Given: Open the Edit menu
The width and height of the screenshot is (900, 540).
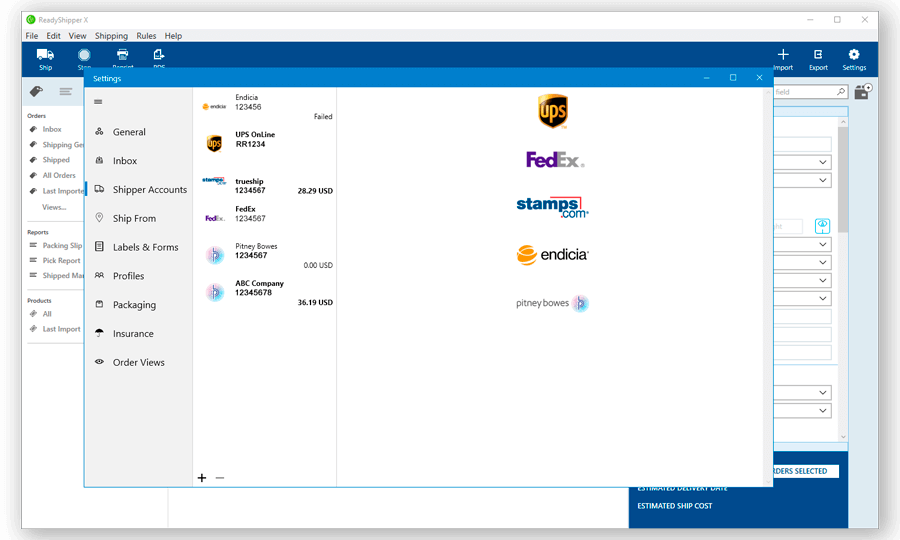Looking at the screenshot, I should pyautogui.click(x=53, y=36).
